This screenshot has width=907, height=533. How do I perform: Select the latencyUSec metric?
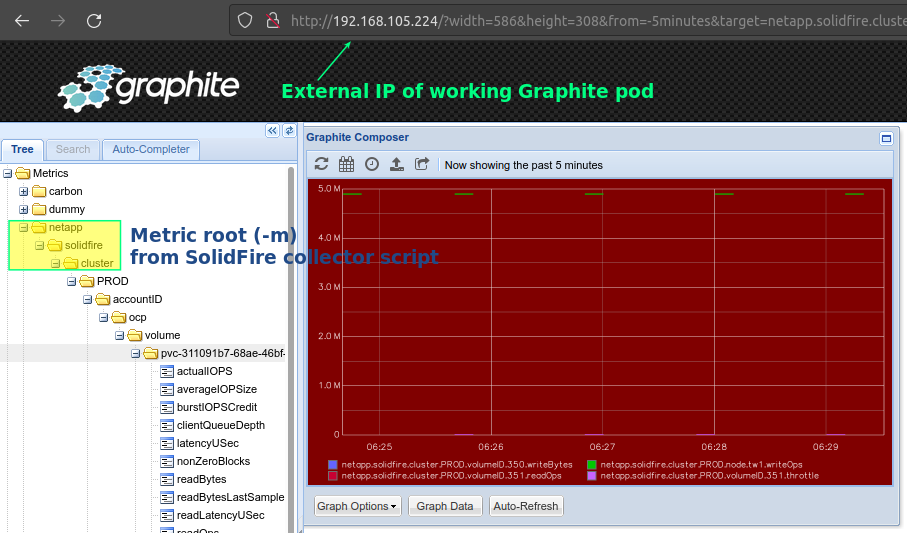point(208,443)
